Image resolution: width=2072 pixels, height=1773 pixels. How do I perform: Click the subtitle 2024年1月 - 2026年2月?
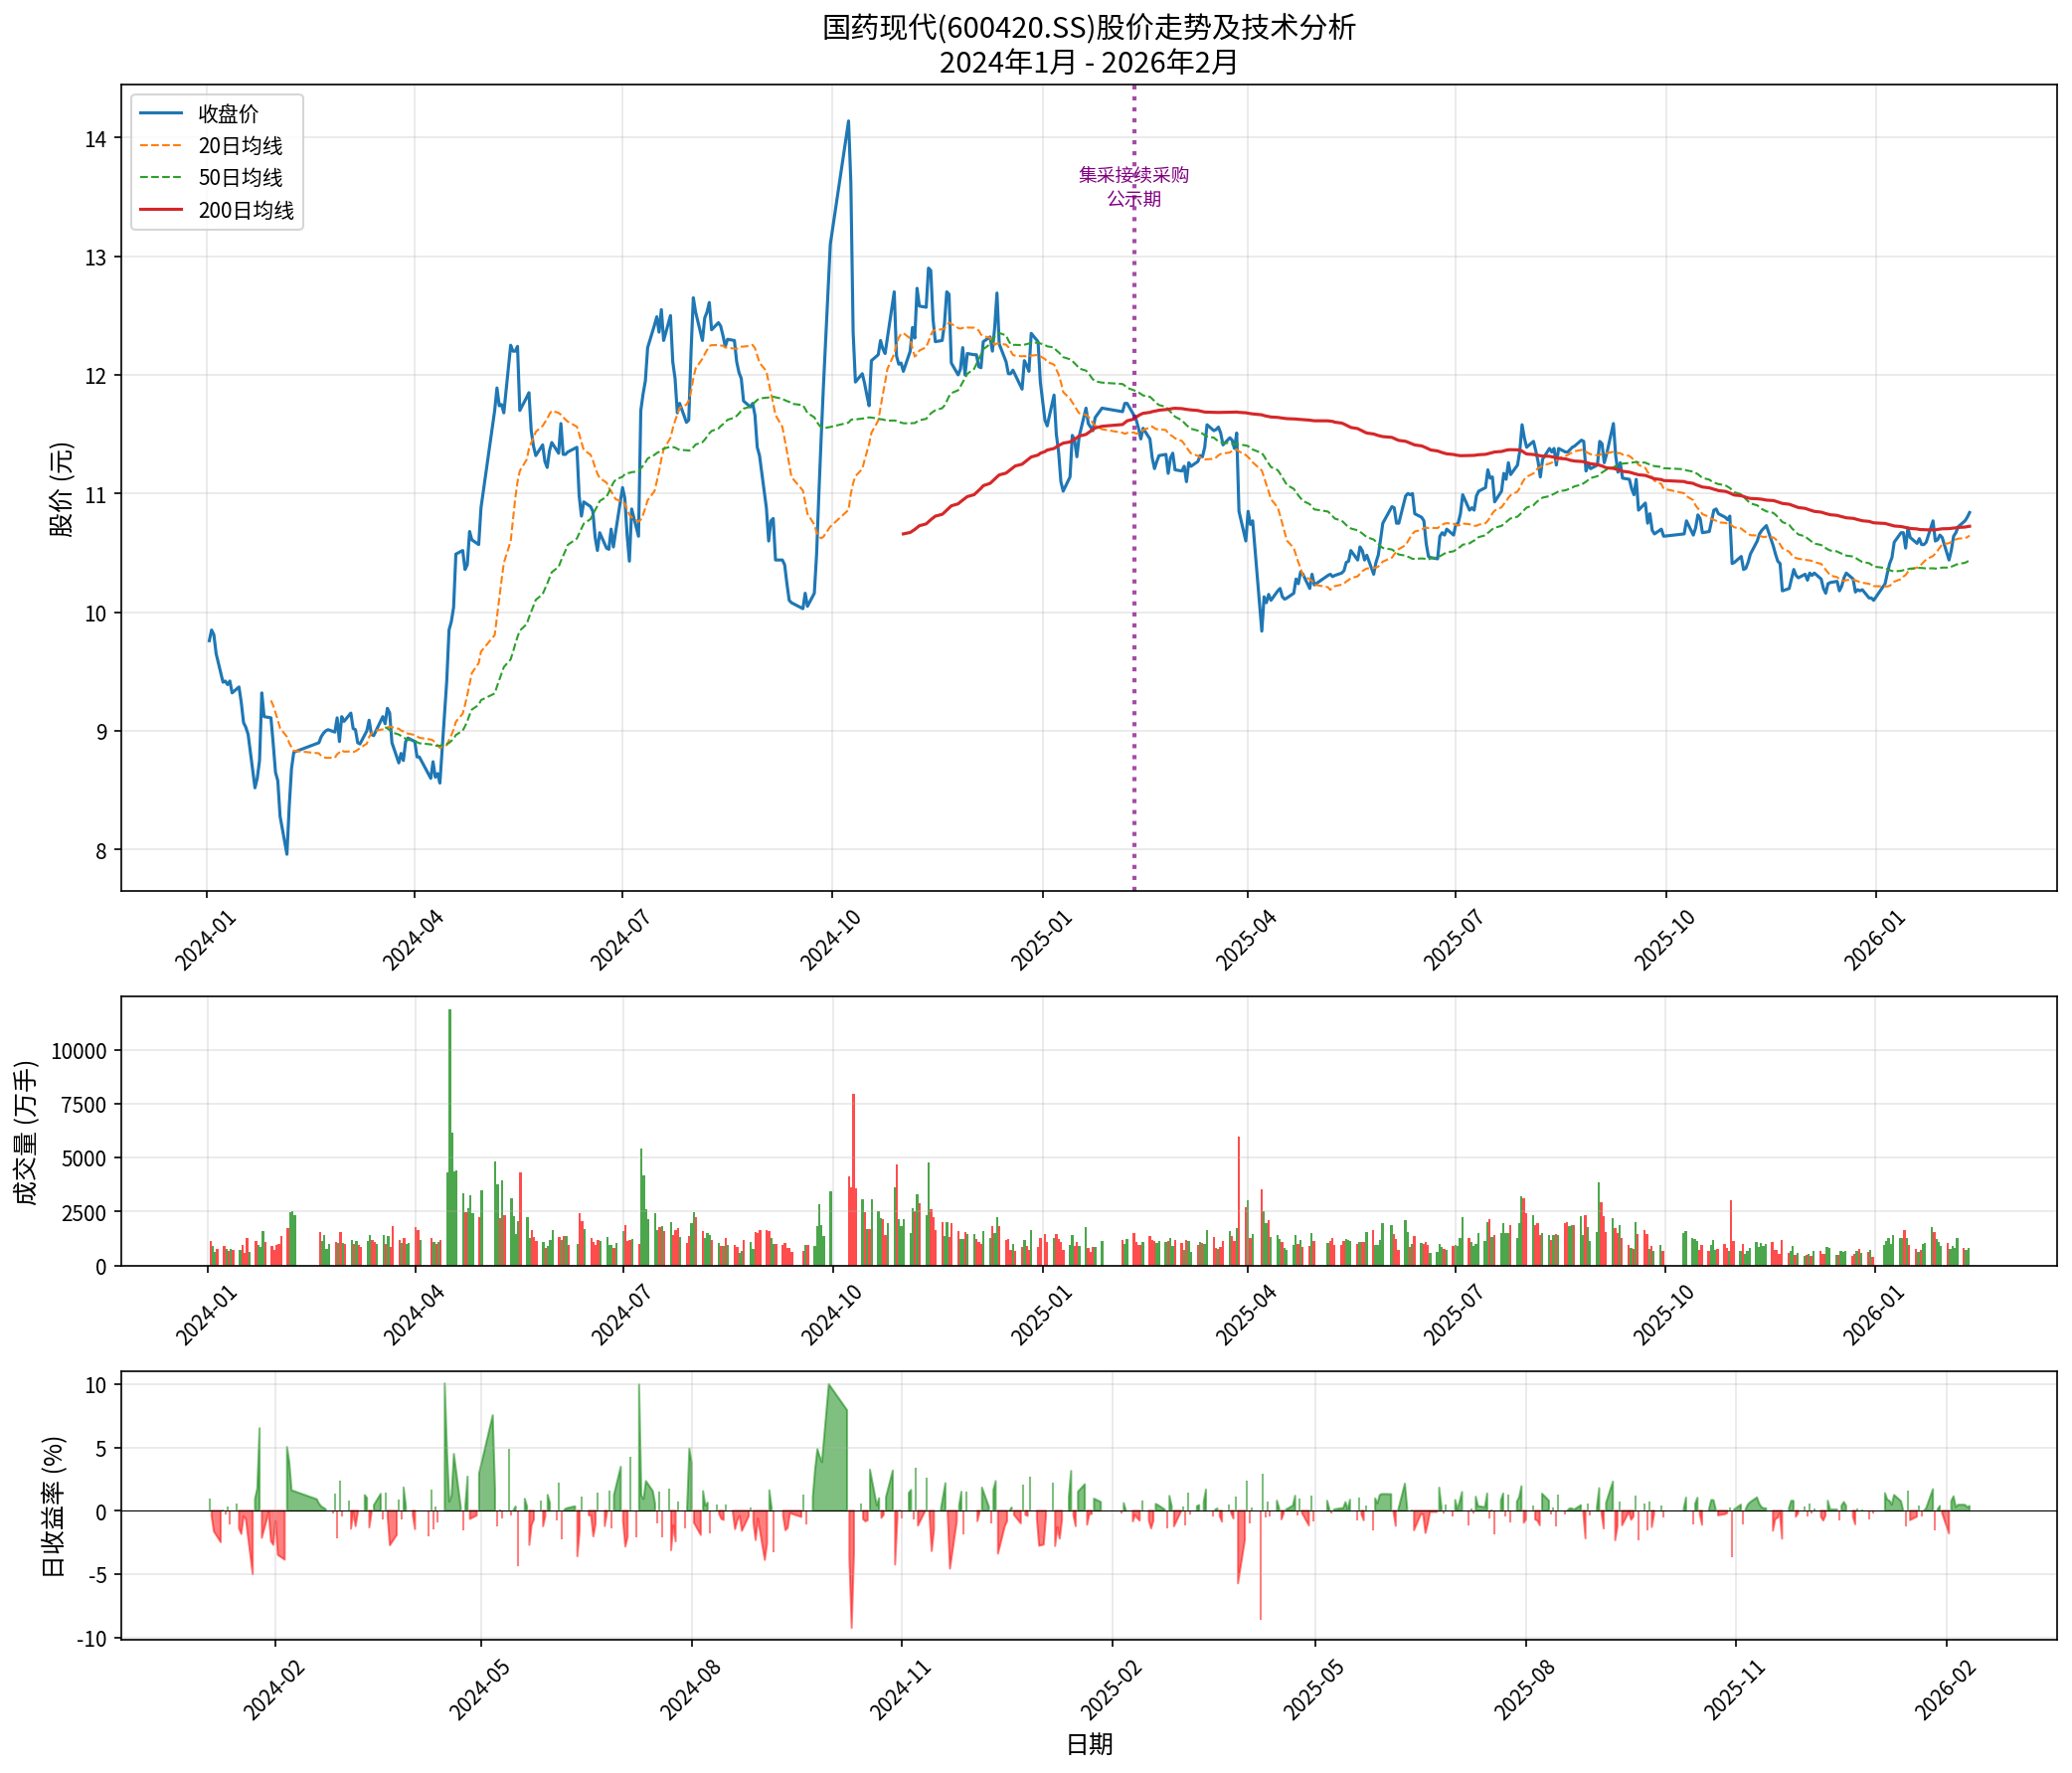pos(1088,62)
